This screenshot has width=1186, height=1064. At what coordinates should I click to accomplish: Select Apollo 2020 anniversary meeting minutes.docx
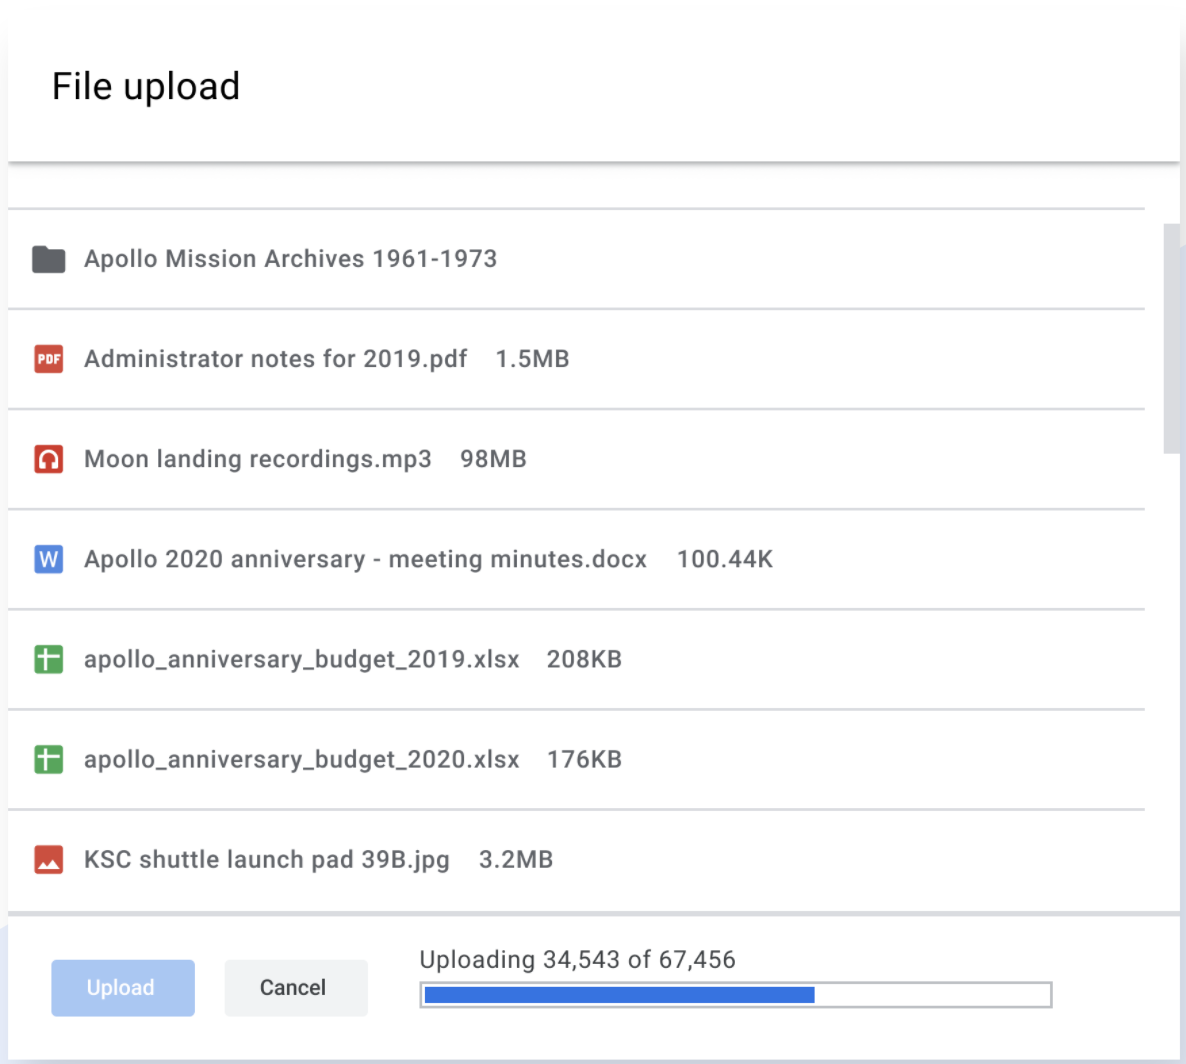365,559
